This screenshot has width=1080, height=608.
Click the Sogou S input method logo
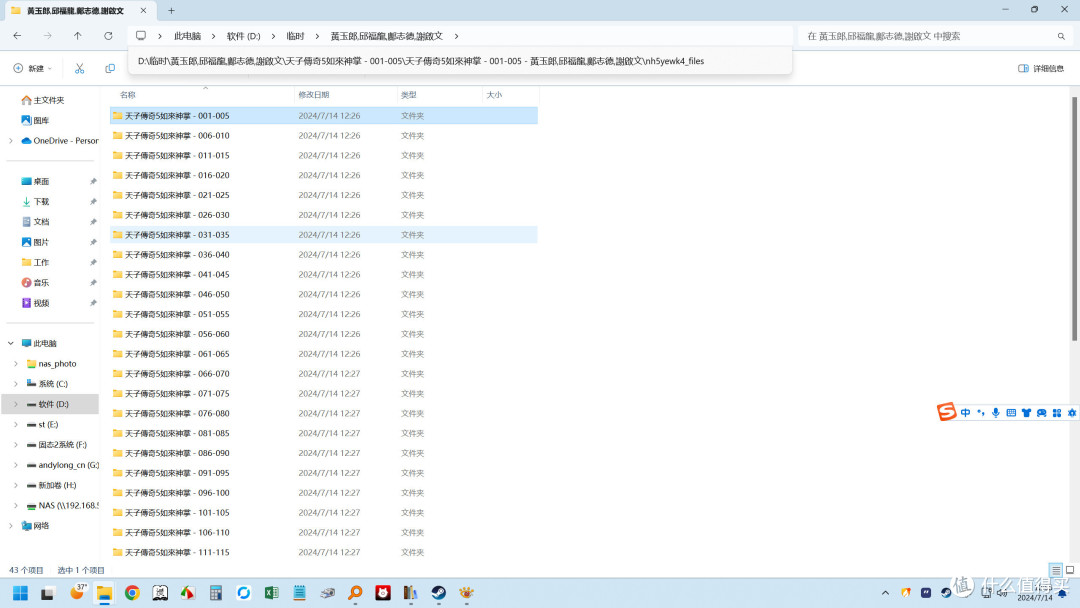[x=946, y=412]
